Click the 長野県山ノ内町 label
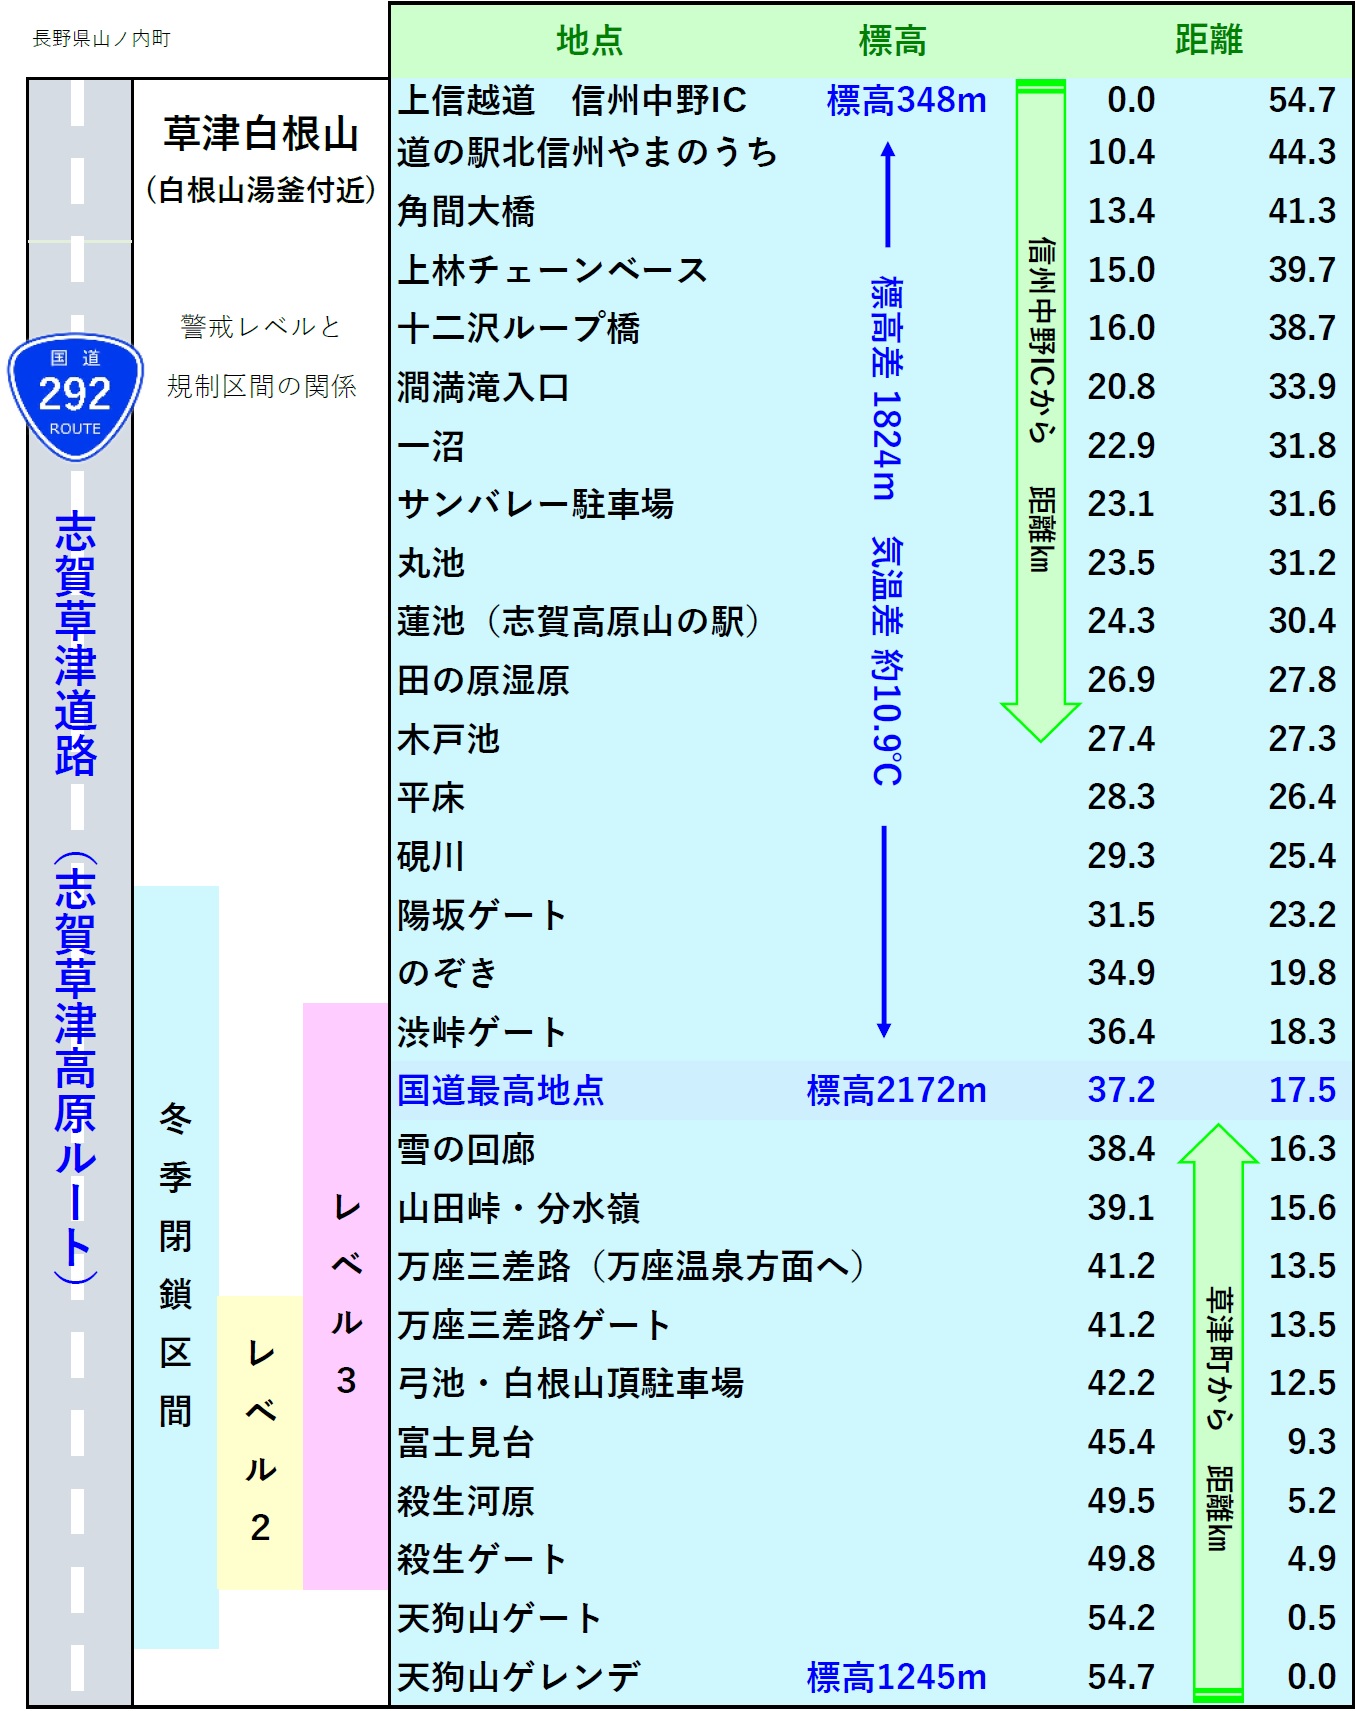 [x=101, y=38]
